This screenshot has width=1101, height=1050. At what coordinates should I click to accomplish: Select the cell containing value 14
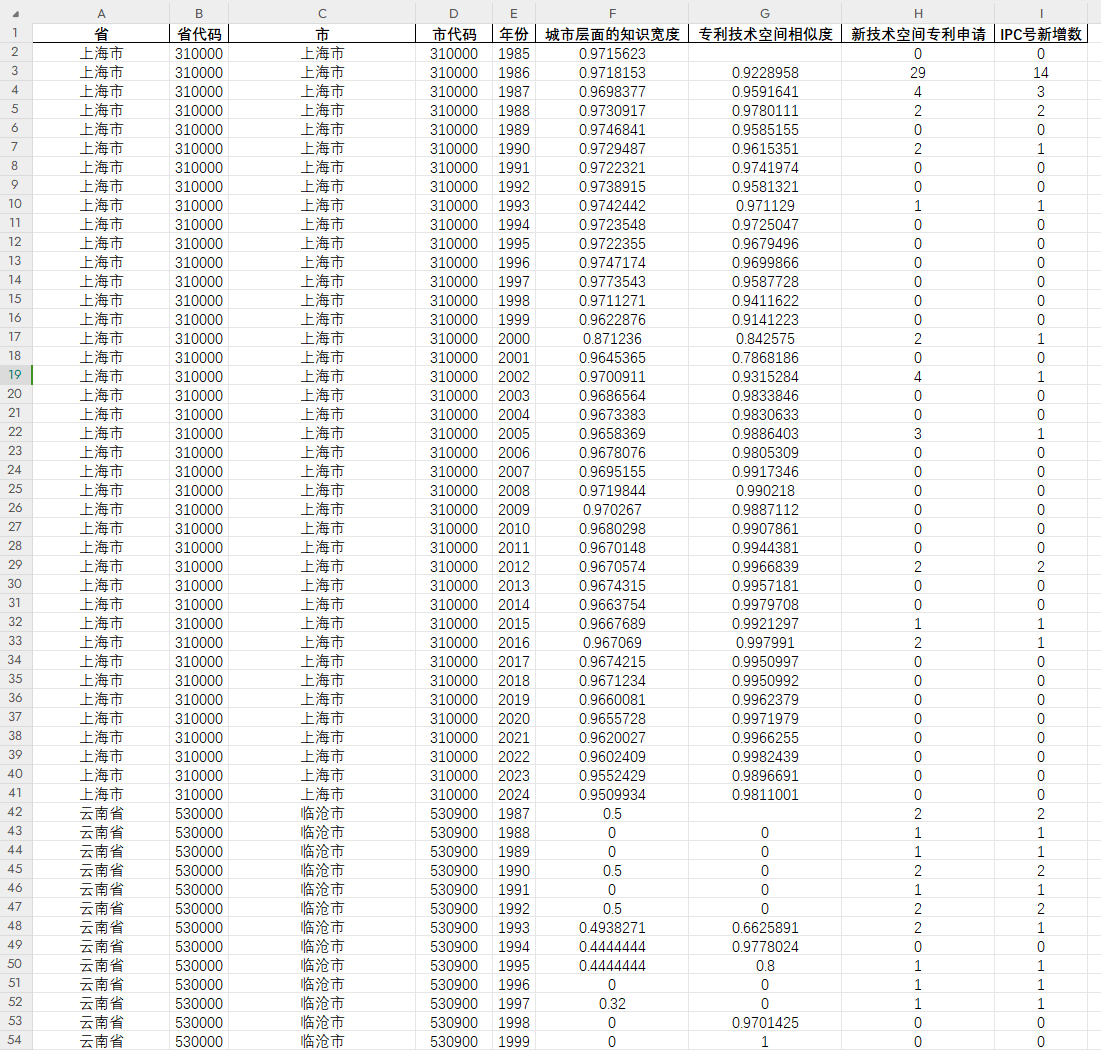[x=1041, y=72]
